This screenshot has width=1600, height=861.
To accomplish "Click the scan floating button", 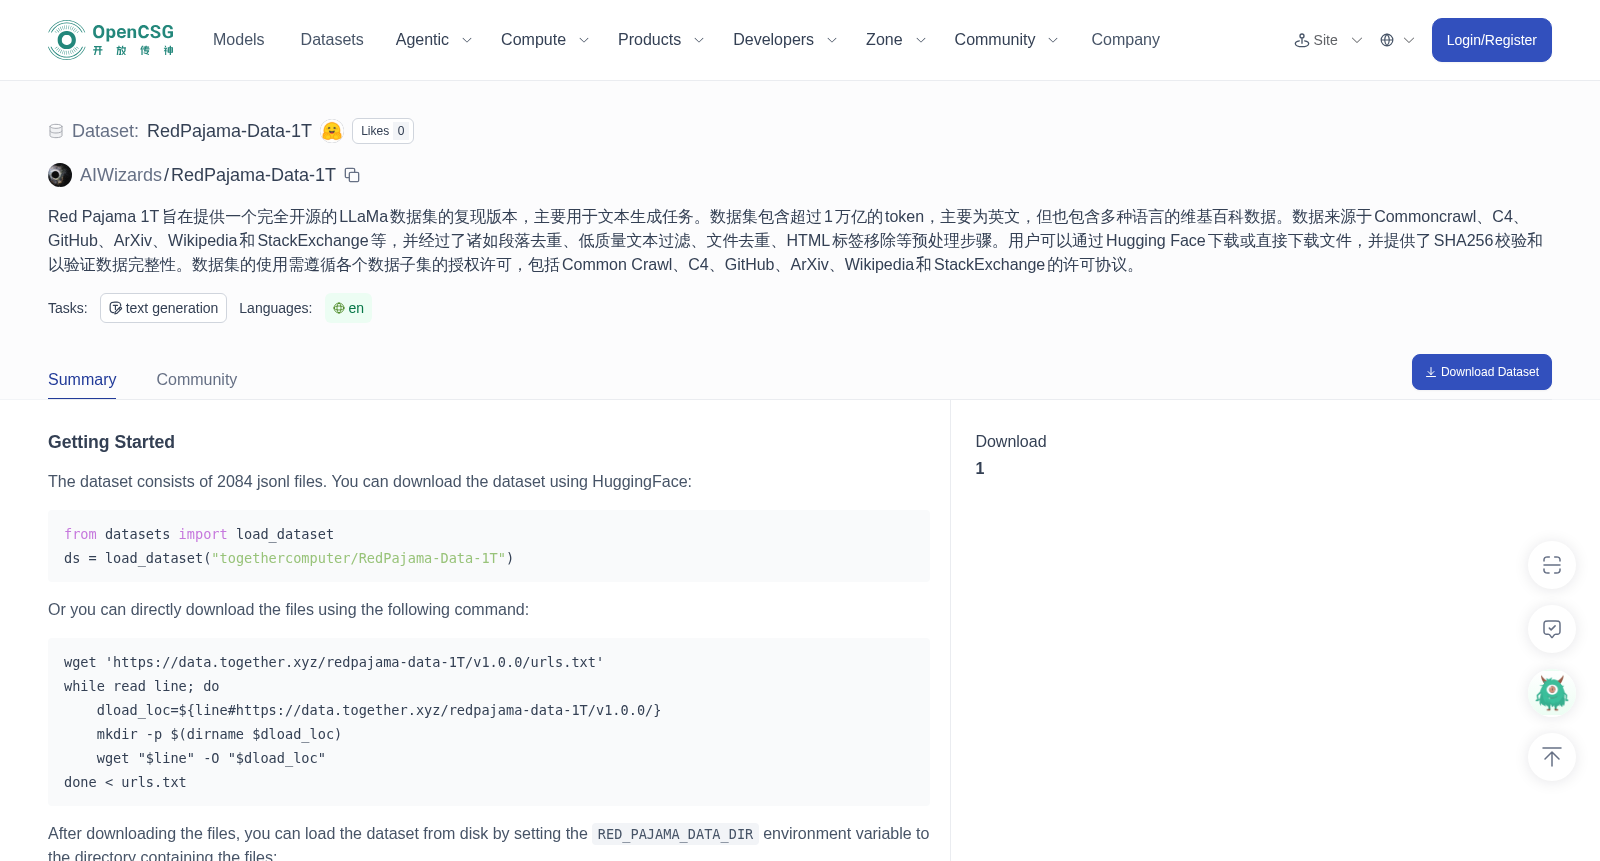I will tap(1552, 565).
